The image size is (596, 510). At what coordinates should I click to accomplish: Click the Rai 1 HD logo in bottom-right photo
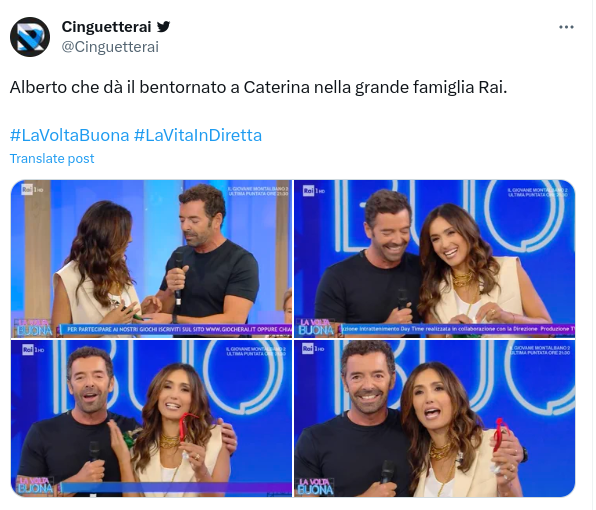[x=313, y=348]
